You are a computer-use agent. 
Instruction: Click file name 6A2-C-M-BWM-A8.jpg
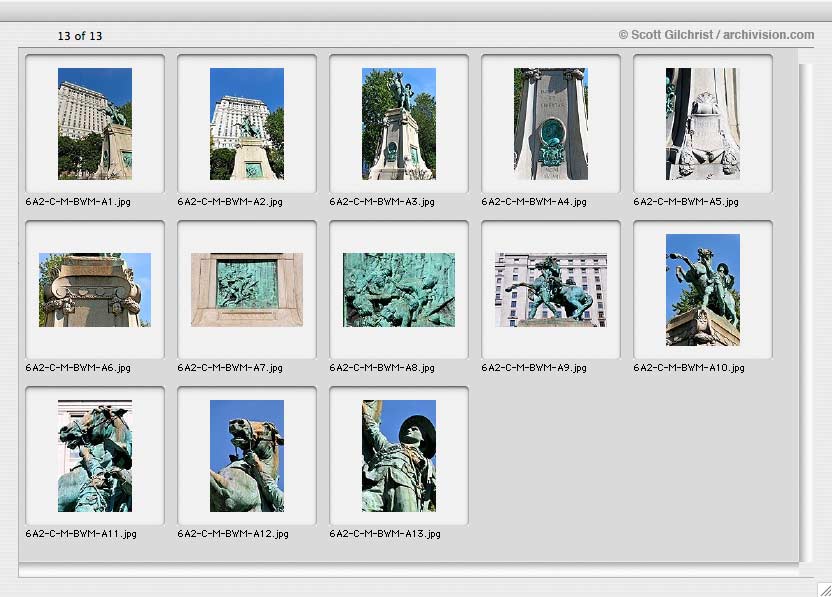382,368
